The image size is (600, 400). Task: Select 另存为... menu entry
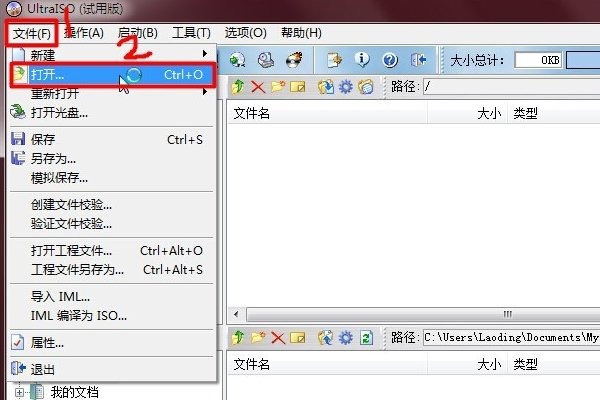click(x=112, y=158)
